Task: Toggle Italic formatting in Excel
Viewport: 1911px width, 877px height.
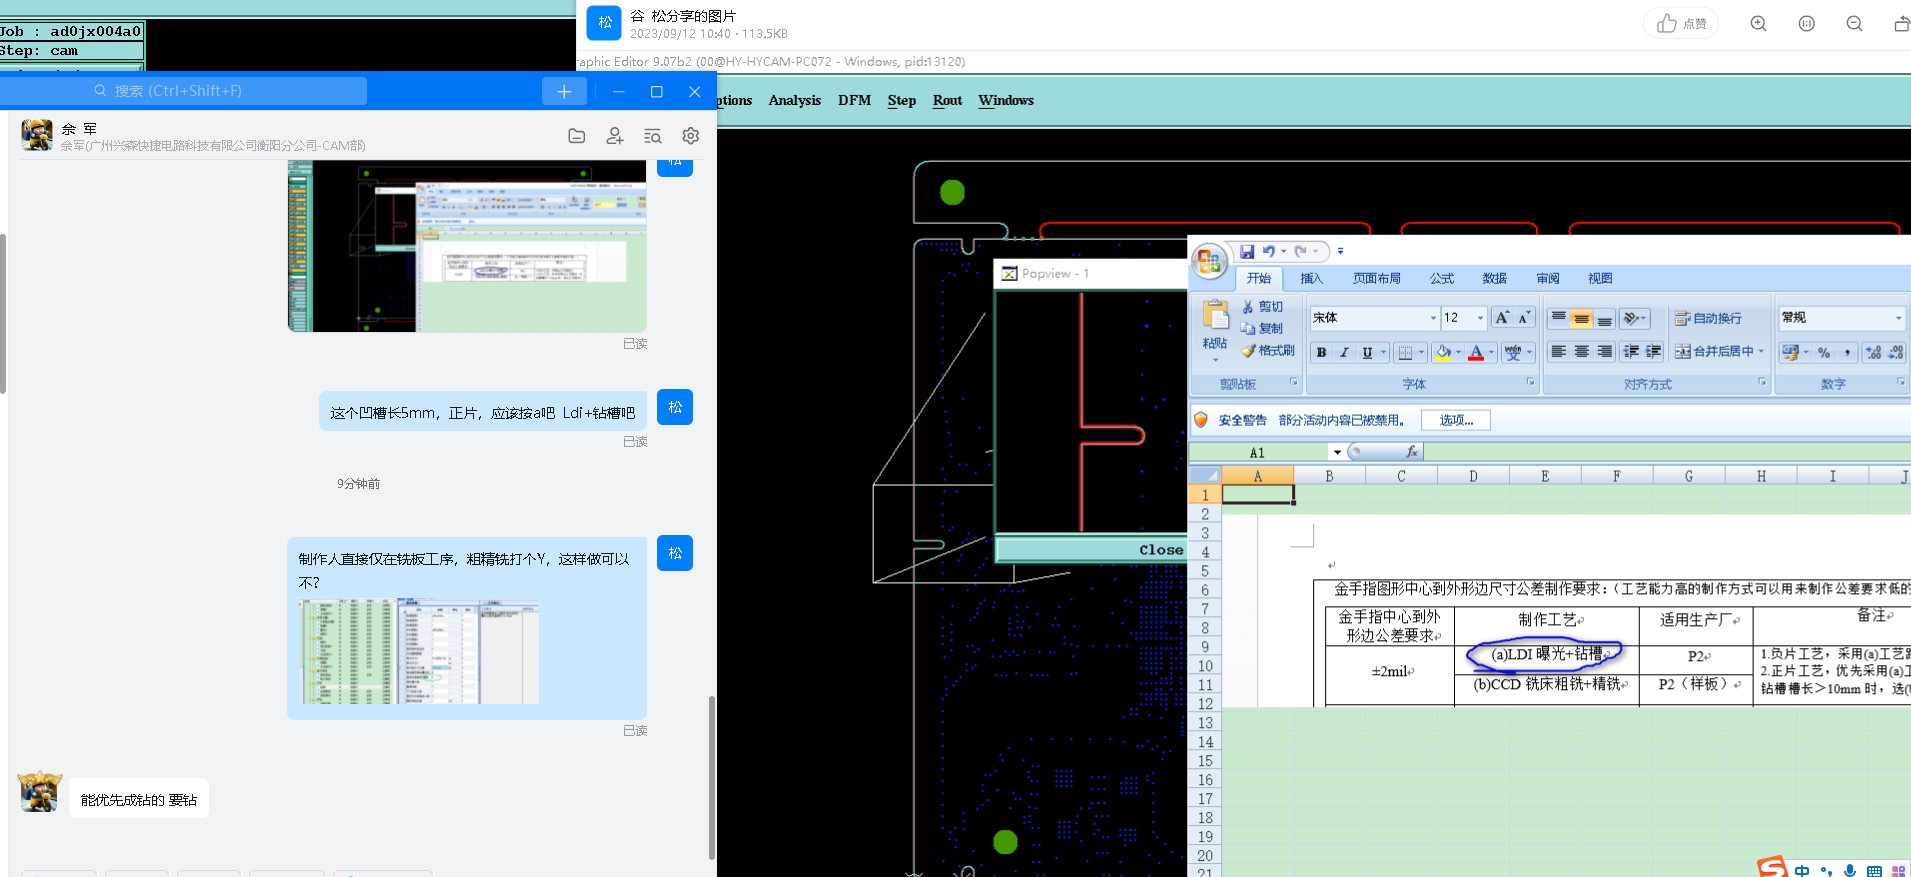Action: [x=1344, y=352]
